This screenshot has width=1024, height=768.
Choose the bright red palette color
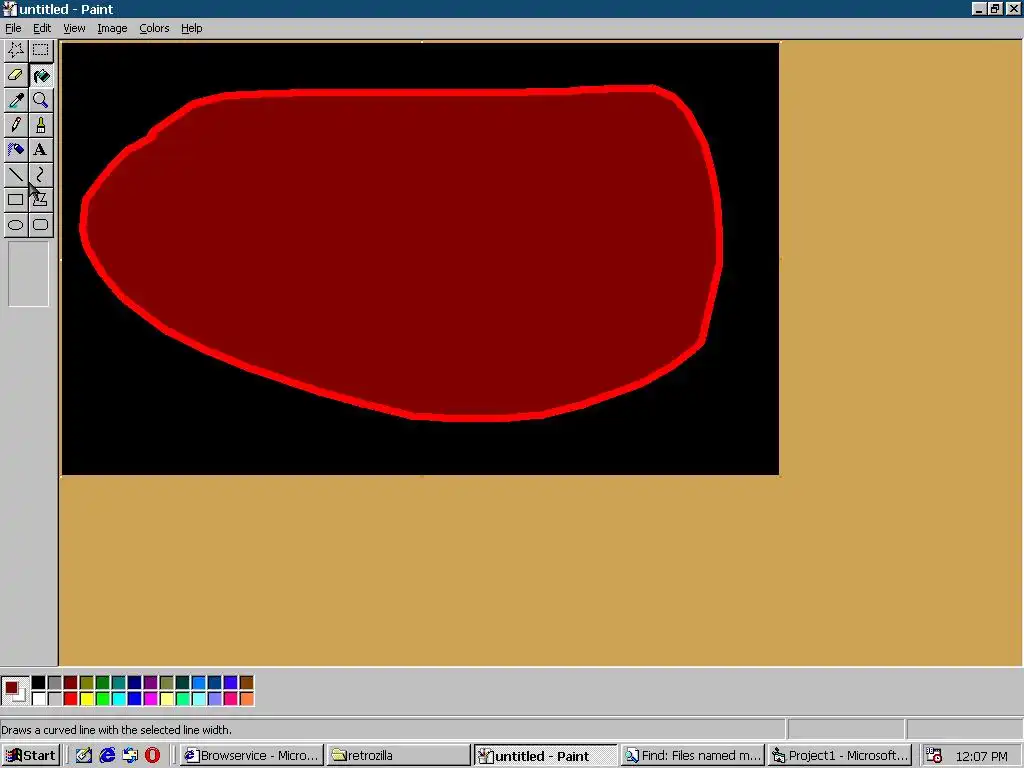(x=71, y=699)
